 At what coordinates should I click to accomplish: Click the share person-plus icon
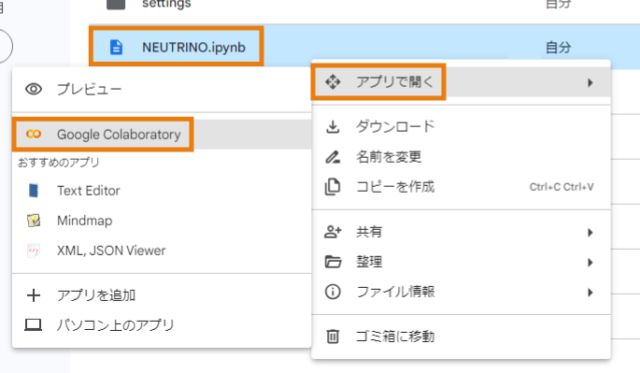(333, 232)
